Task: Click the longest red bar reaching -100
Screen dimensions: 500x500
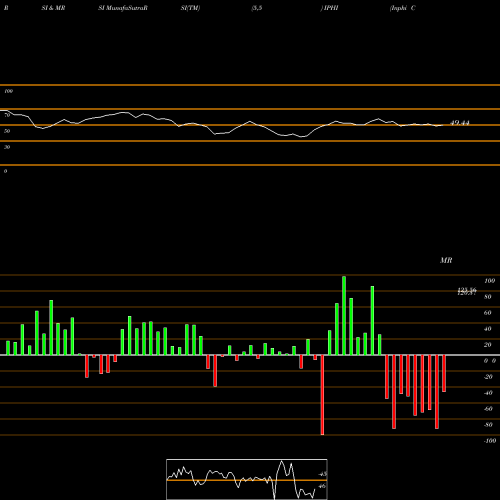Action: (322, 395)
